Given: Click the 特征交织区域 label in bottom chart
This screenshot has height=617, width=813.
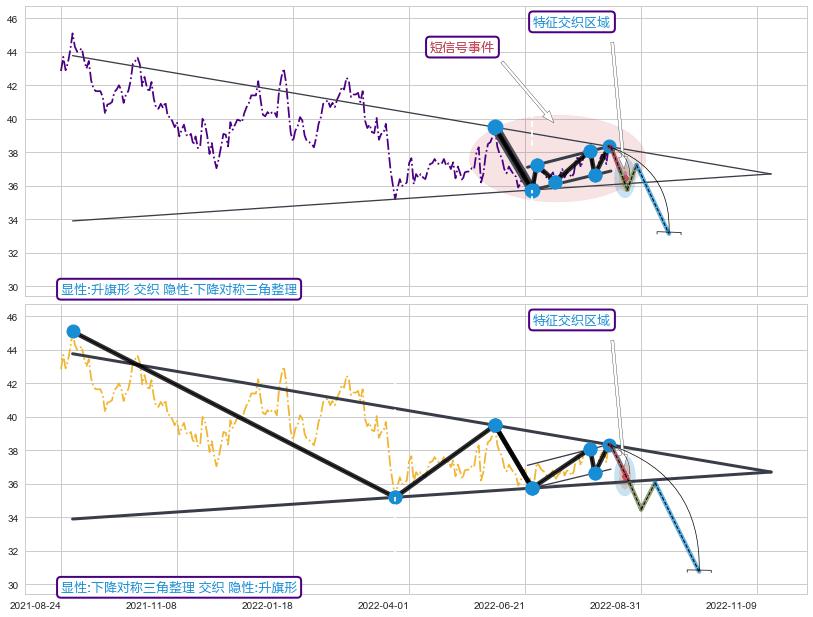Looking at the screenshot, I should (x=571, y=320).
